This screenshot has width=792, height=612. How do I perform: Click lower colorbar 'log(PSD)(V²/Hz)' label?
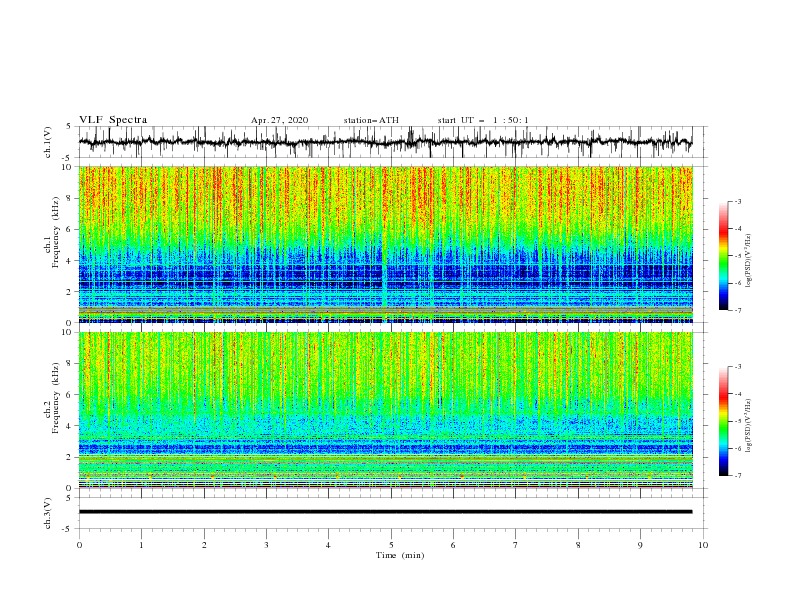749,426
